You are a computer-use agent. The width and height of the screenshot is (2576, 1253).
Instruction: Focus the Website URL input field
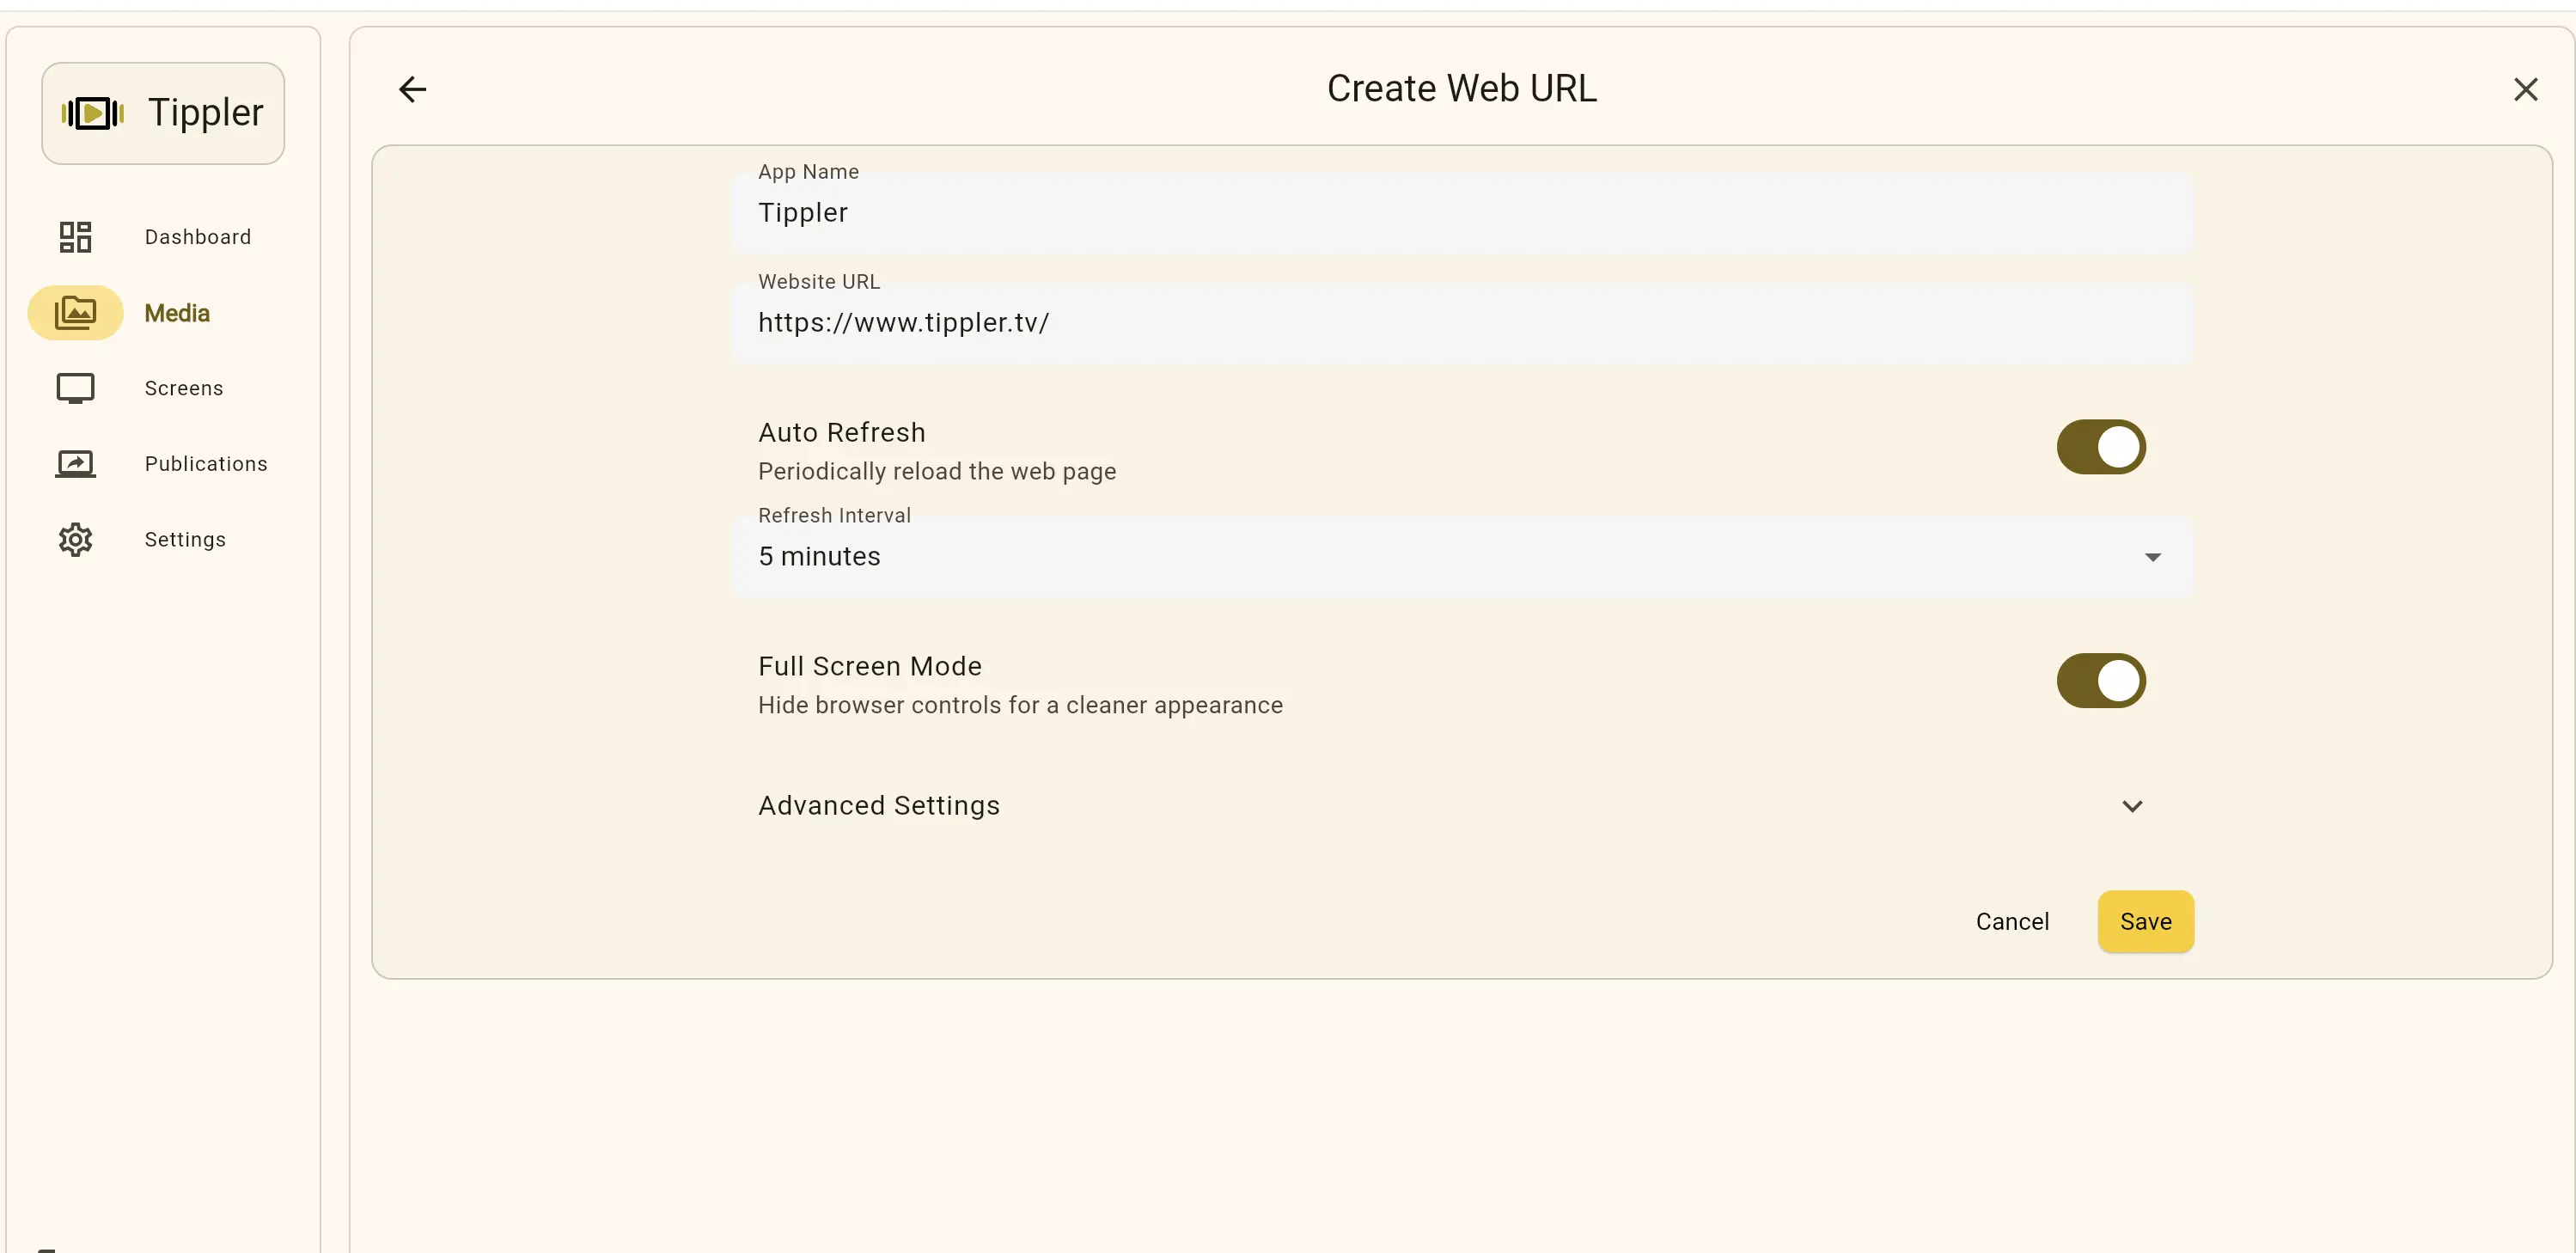point(1460,323)
